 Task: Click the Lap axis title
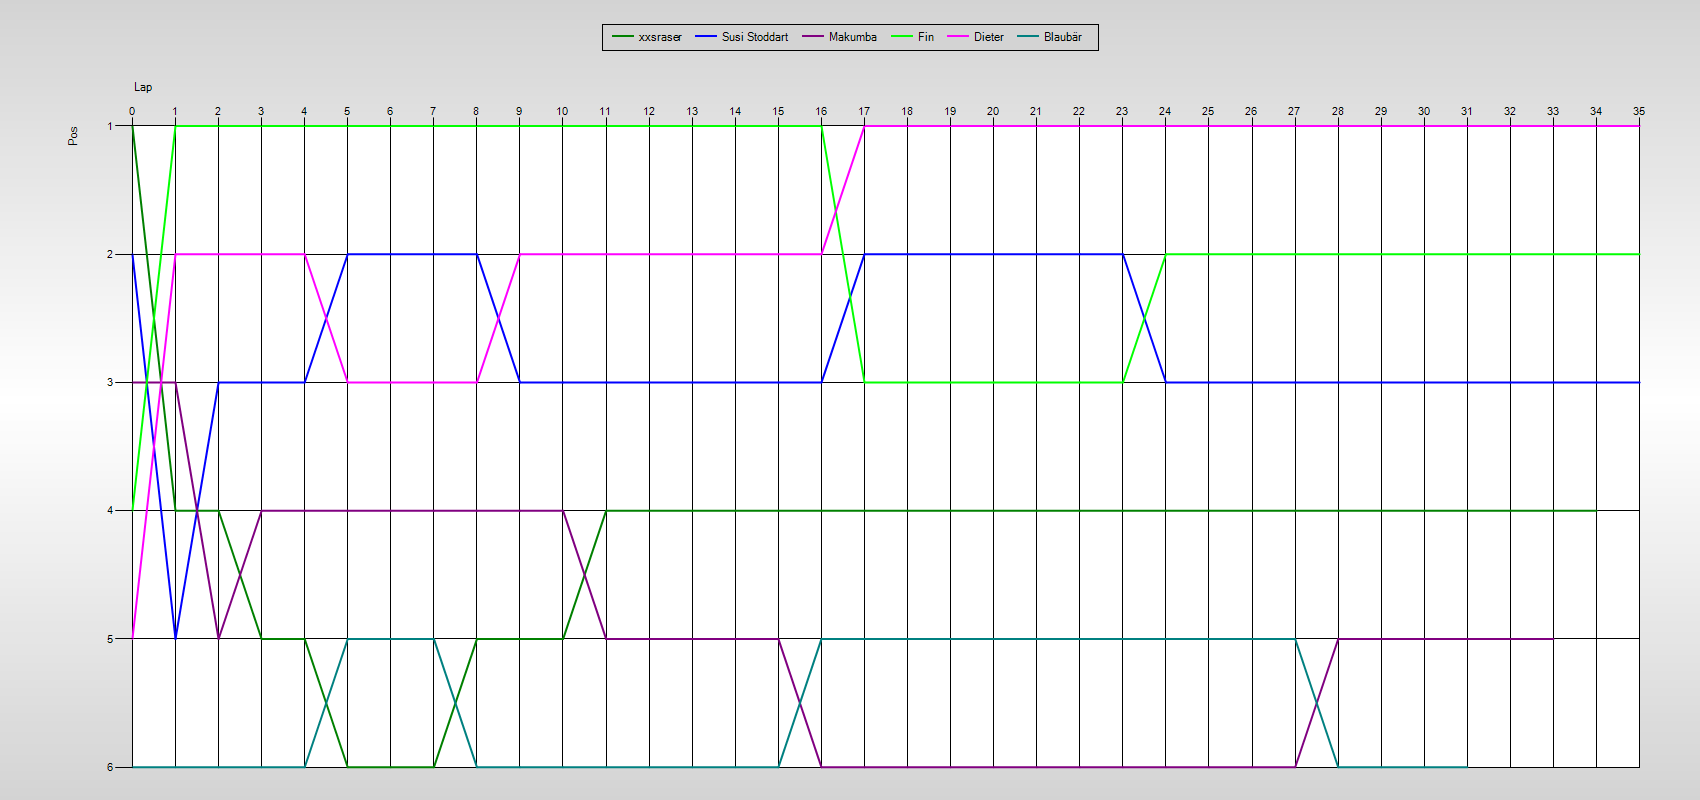tap(143, 87)
